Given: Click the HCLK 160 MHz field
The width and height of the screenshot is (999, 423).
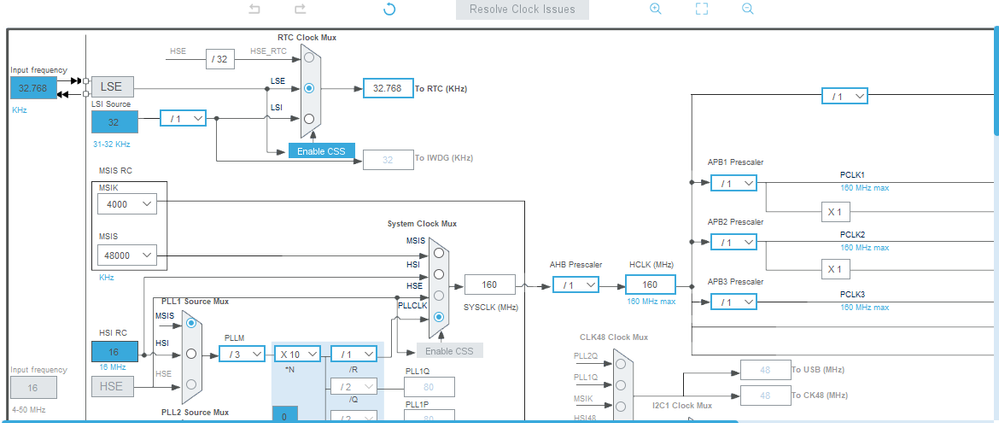Looking at the screenshot, I should pos(650,285).
